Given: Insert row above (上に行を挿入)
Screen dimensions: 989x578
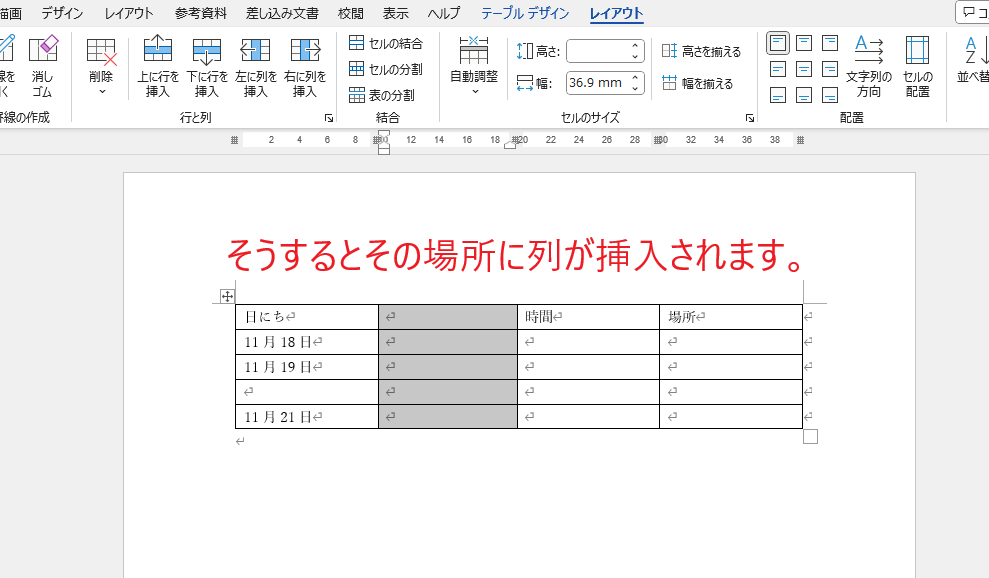Looking at the screenshot, I should (158, 66).
